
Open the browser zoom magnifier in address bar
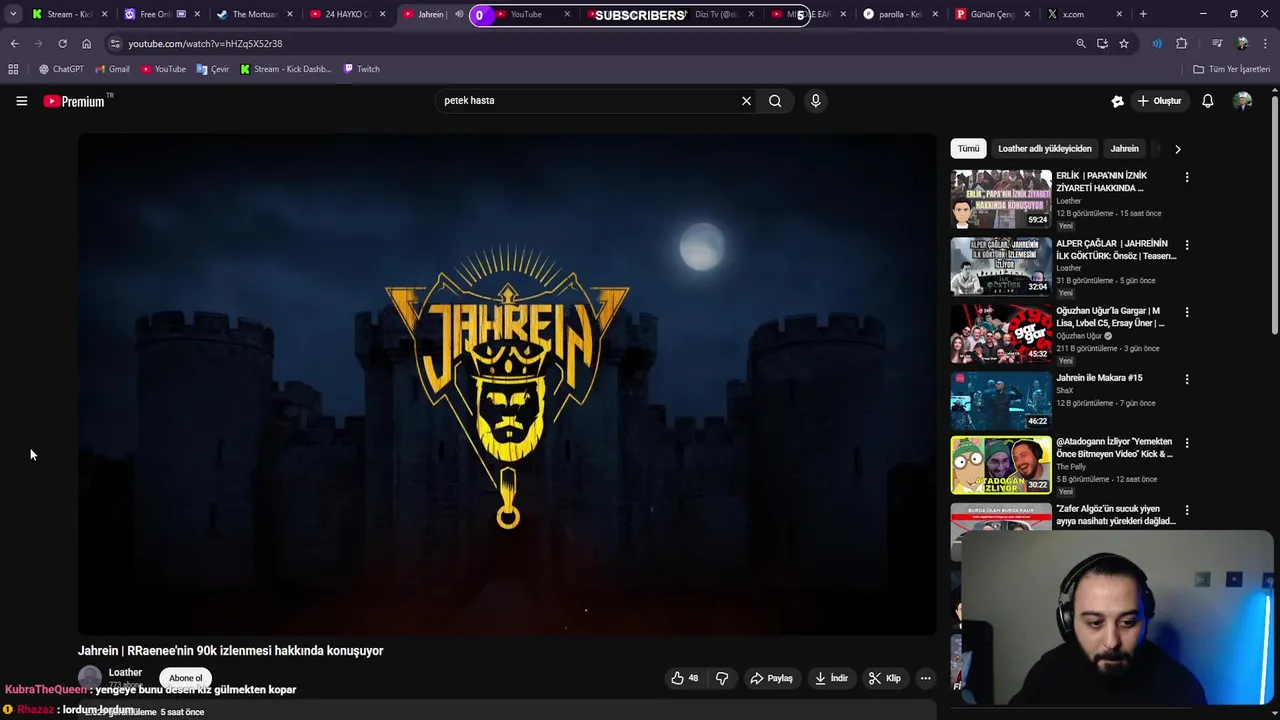pyautogui.click(x=1080, y=44)
